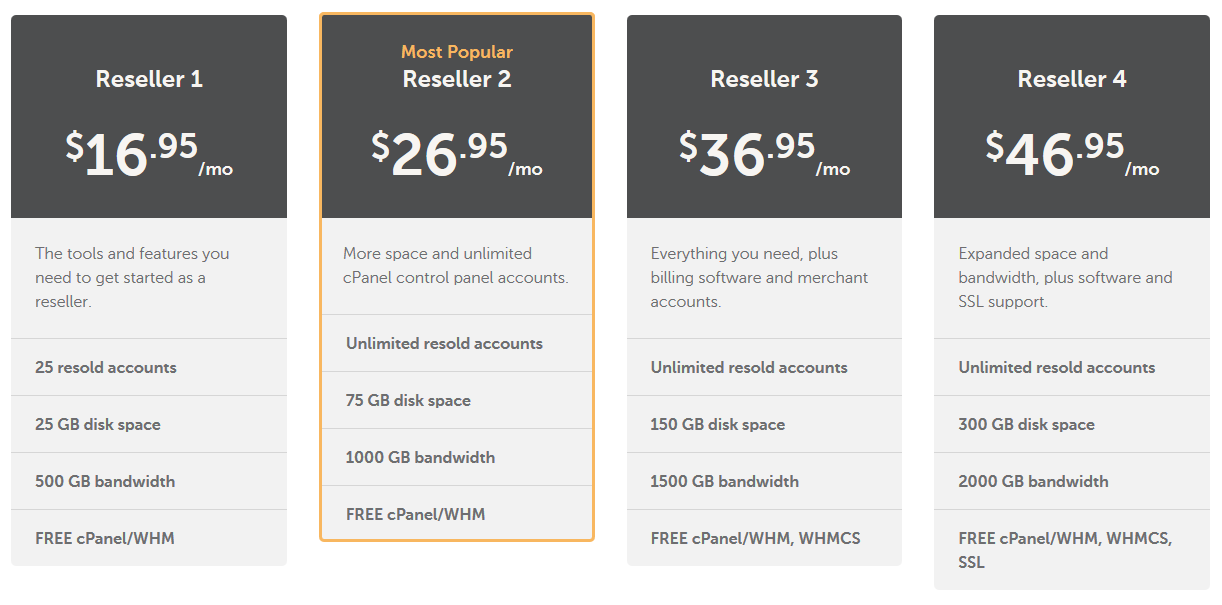Click the 2000 GB bandwidth row
The image size is (1222, 605).
tap(1071, 481)
